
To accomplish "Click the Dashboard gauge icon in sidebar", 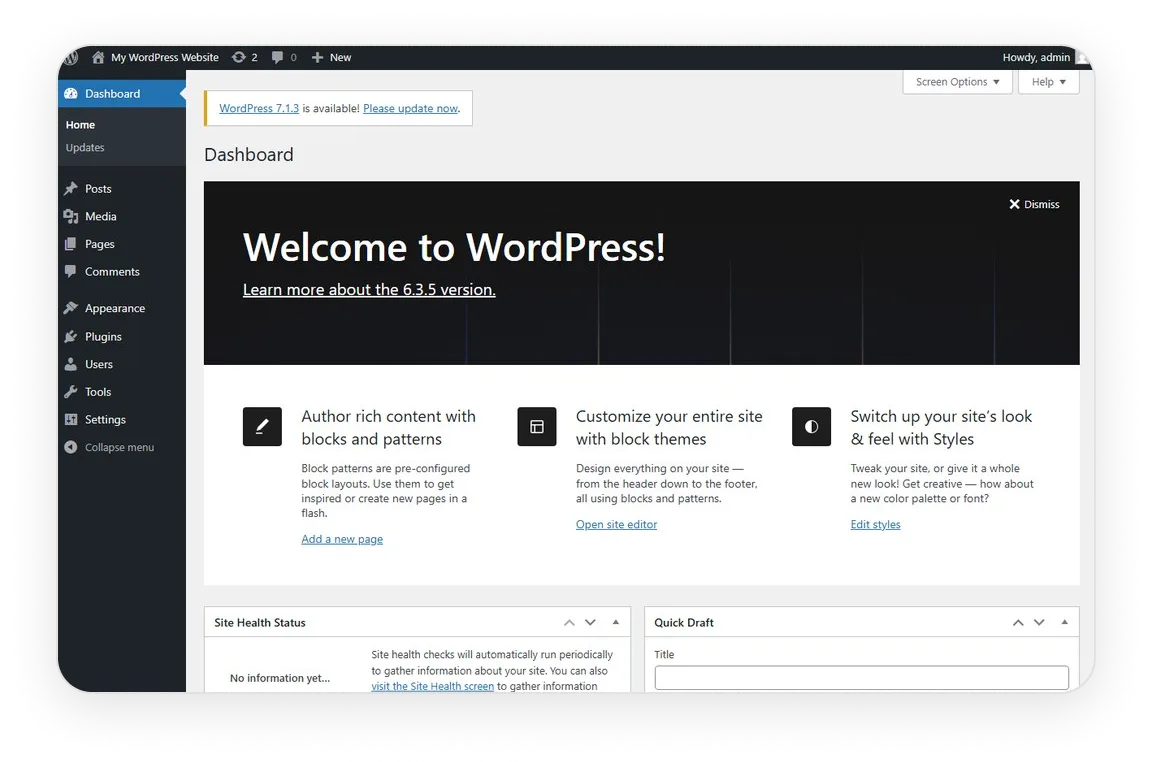I will [x=71, y=93].
